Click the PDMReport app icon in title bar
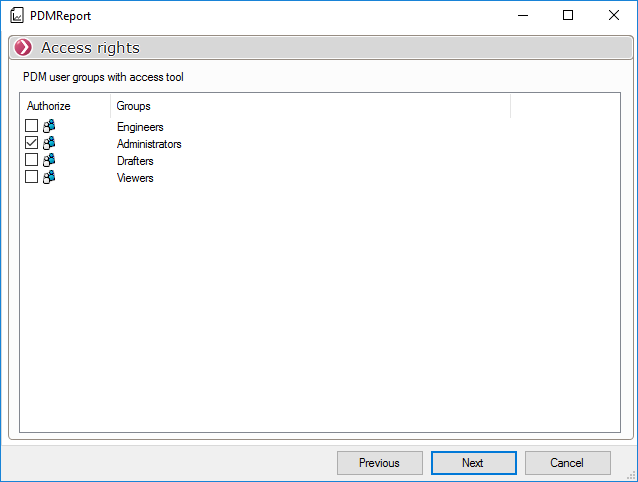 pos(16,15)
